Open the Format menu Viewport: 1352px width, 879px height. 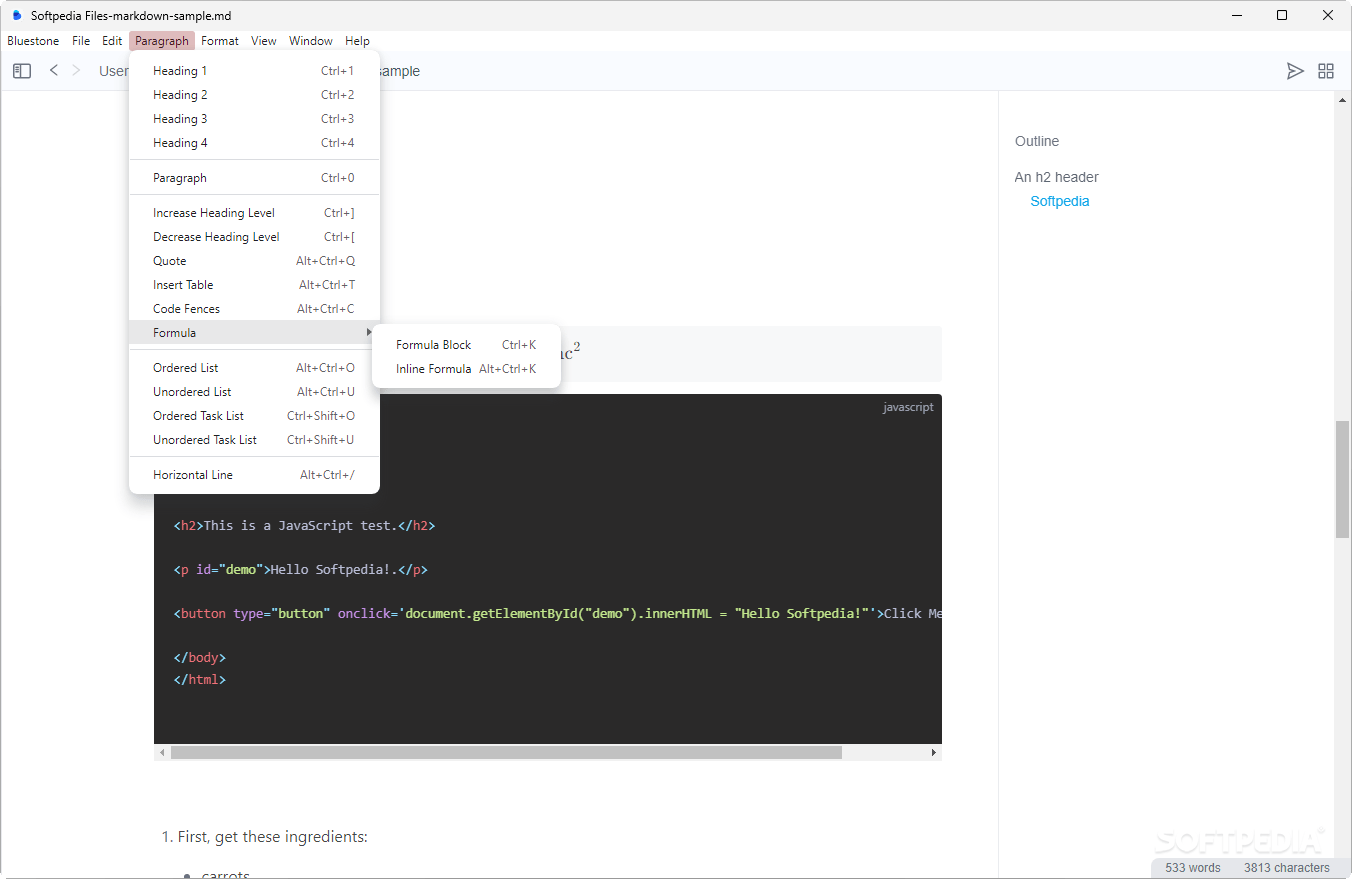coord(220,41)
